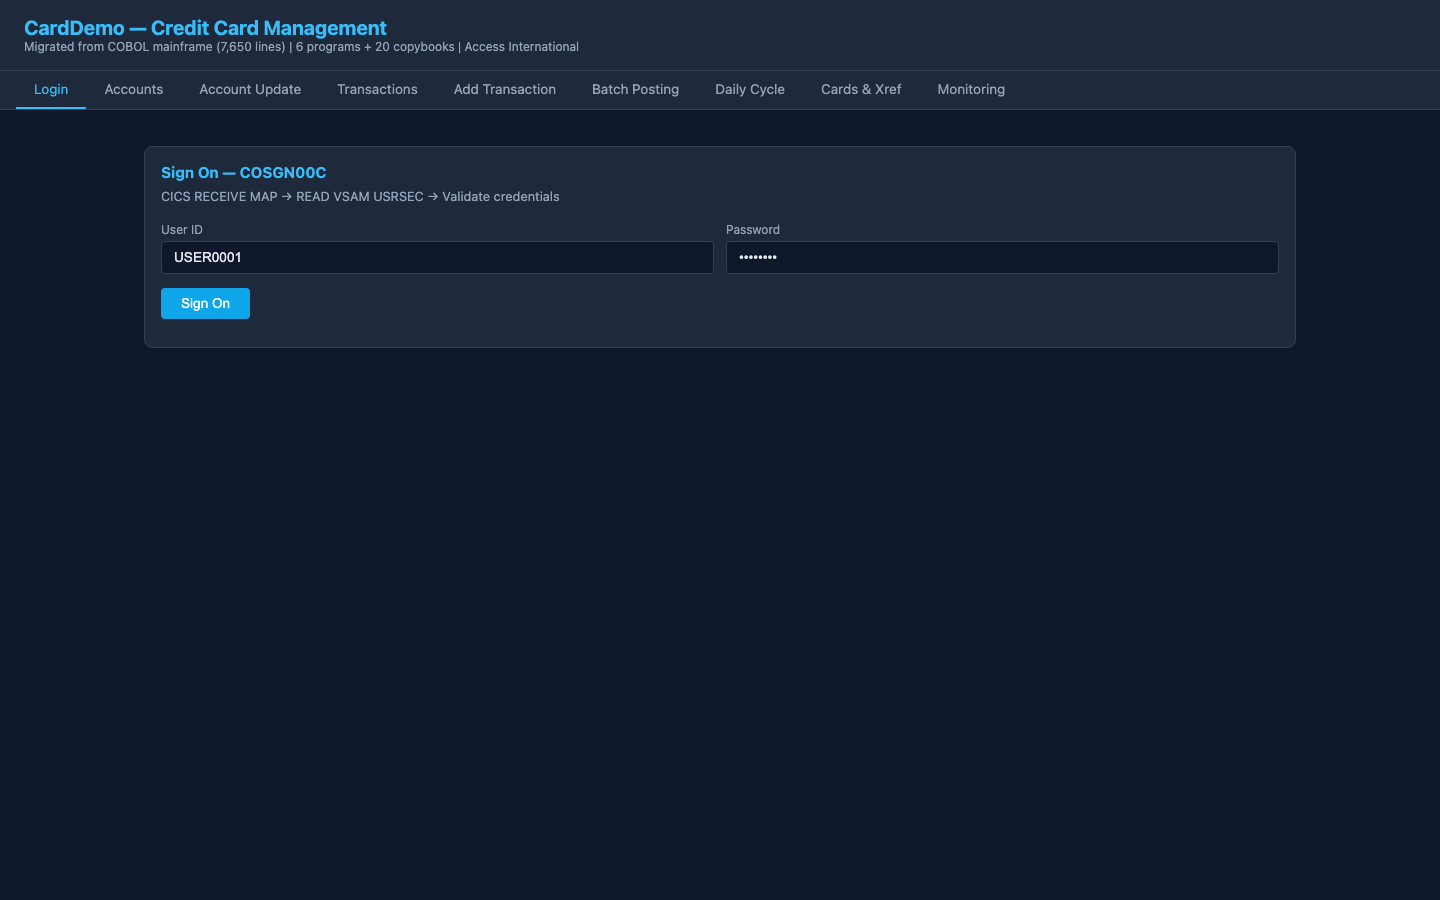Switch to the Accounts tab

tap(133, 89)
